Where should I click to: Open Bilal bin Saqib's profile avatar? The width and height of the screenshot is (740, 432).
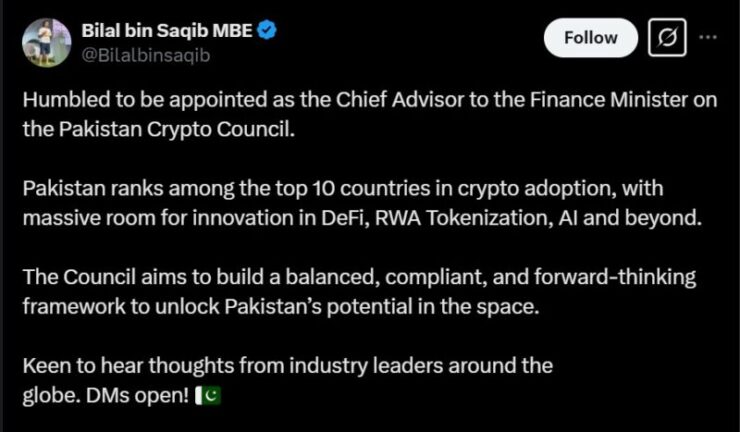46,42
